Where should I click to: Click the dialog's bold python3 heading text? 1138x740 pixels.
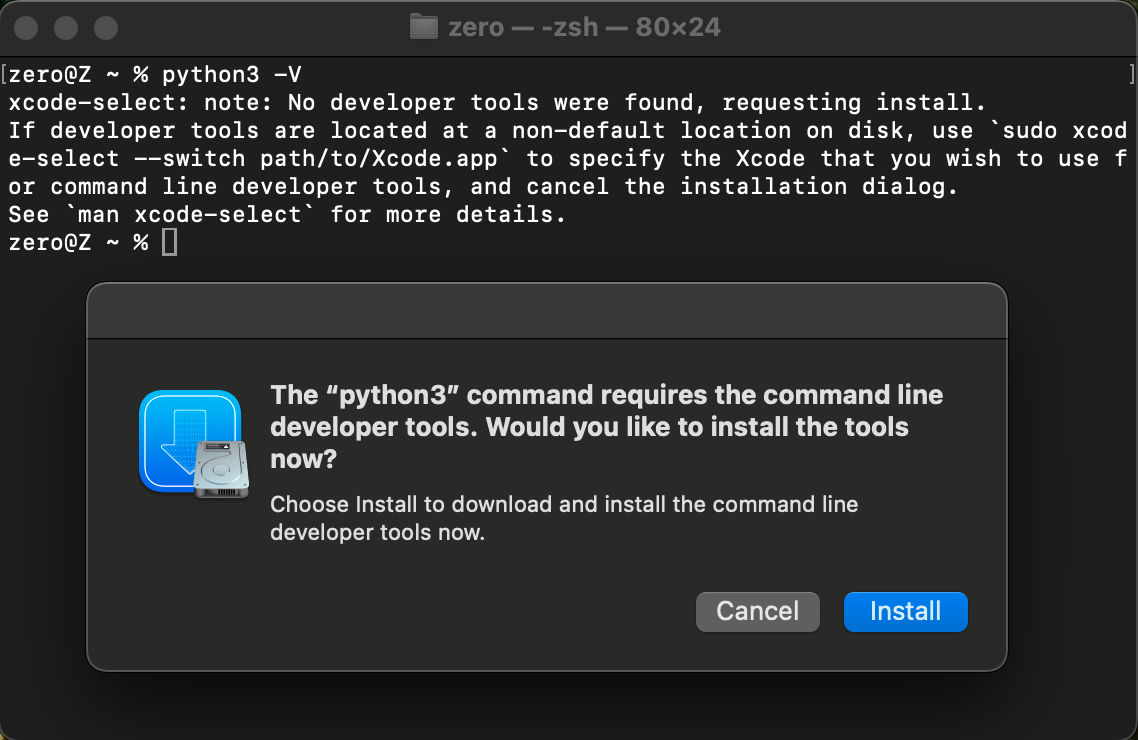coord(607,427)
